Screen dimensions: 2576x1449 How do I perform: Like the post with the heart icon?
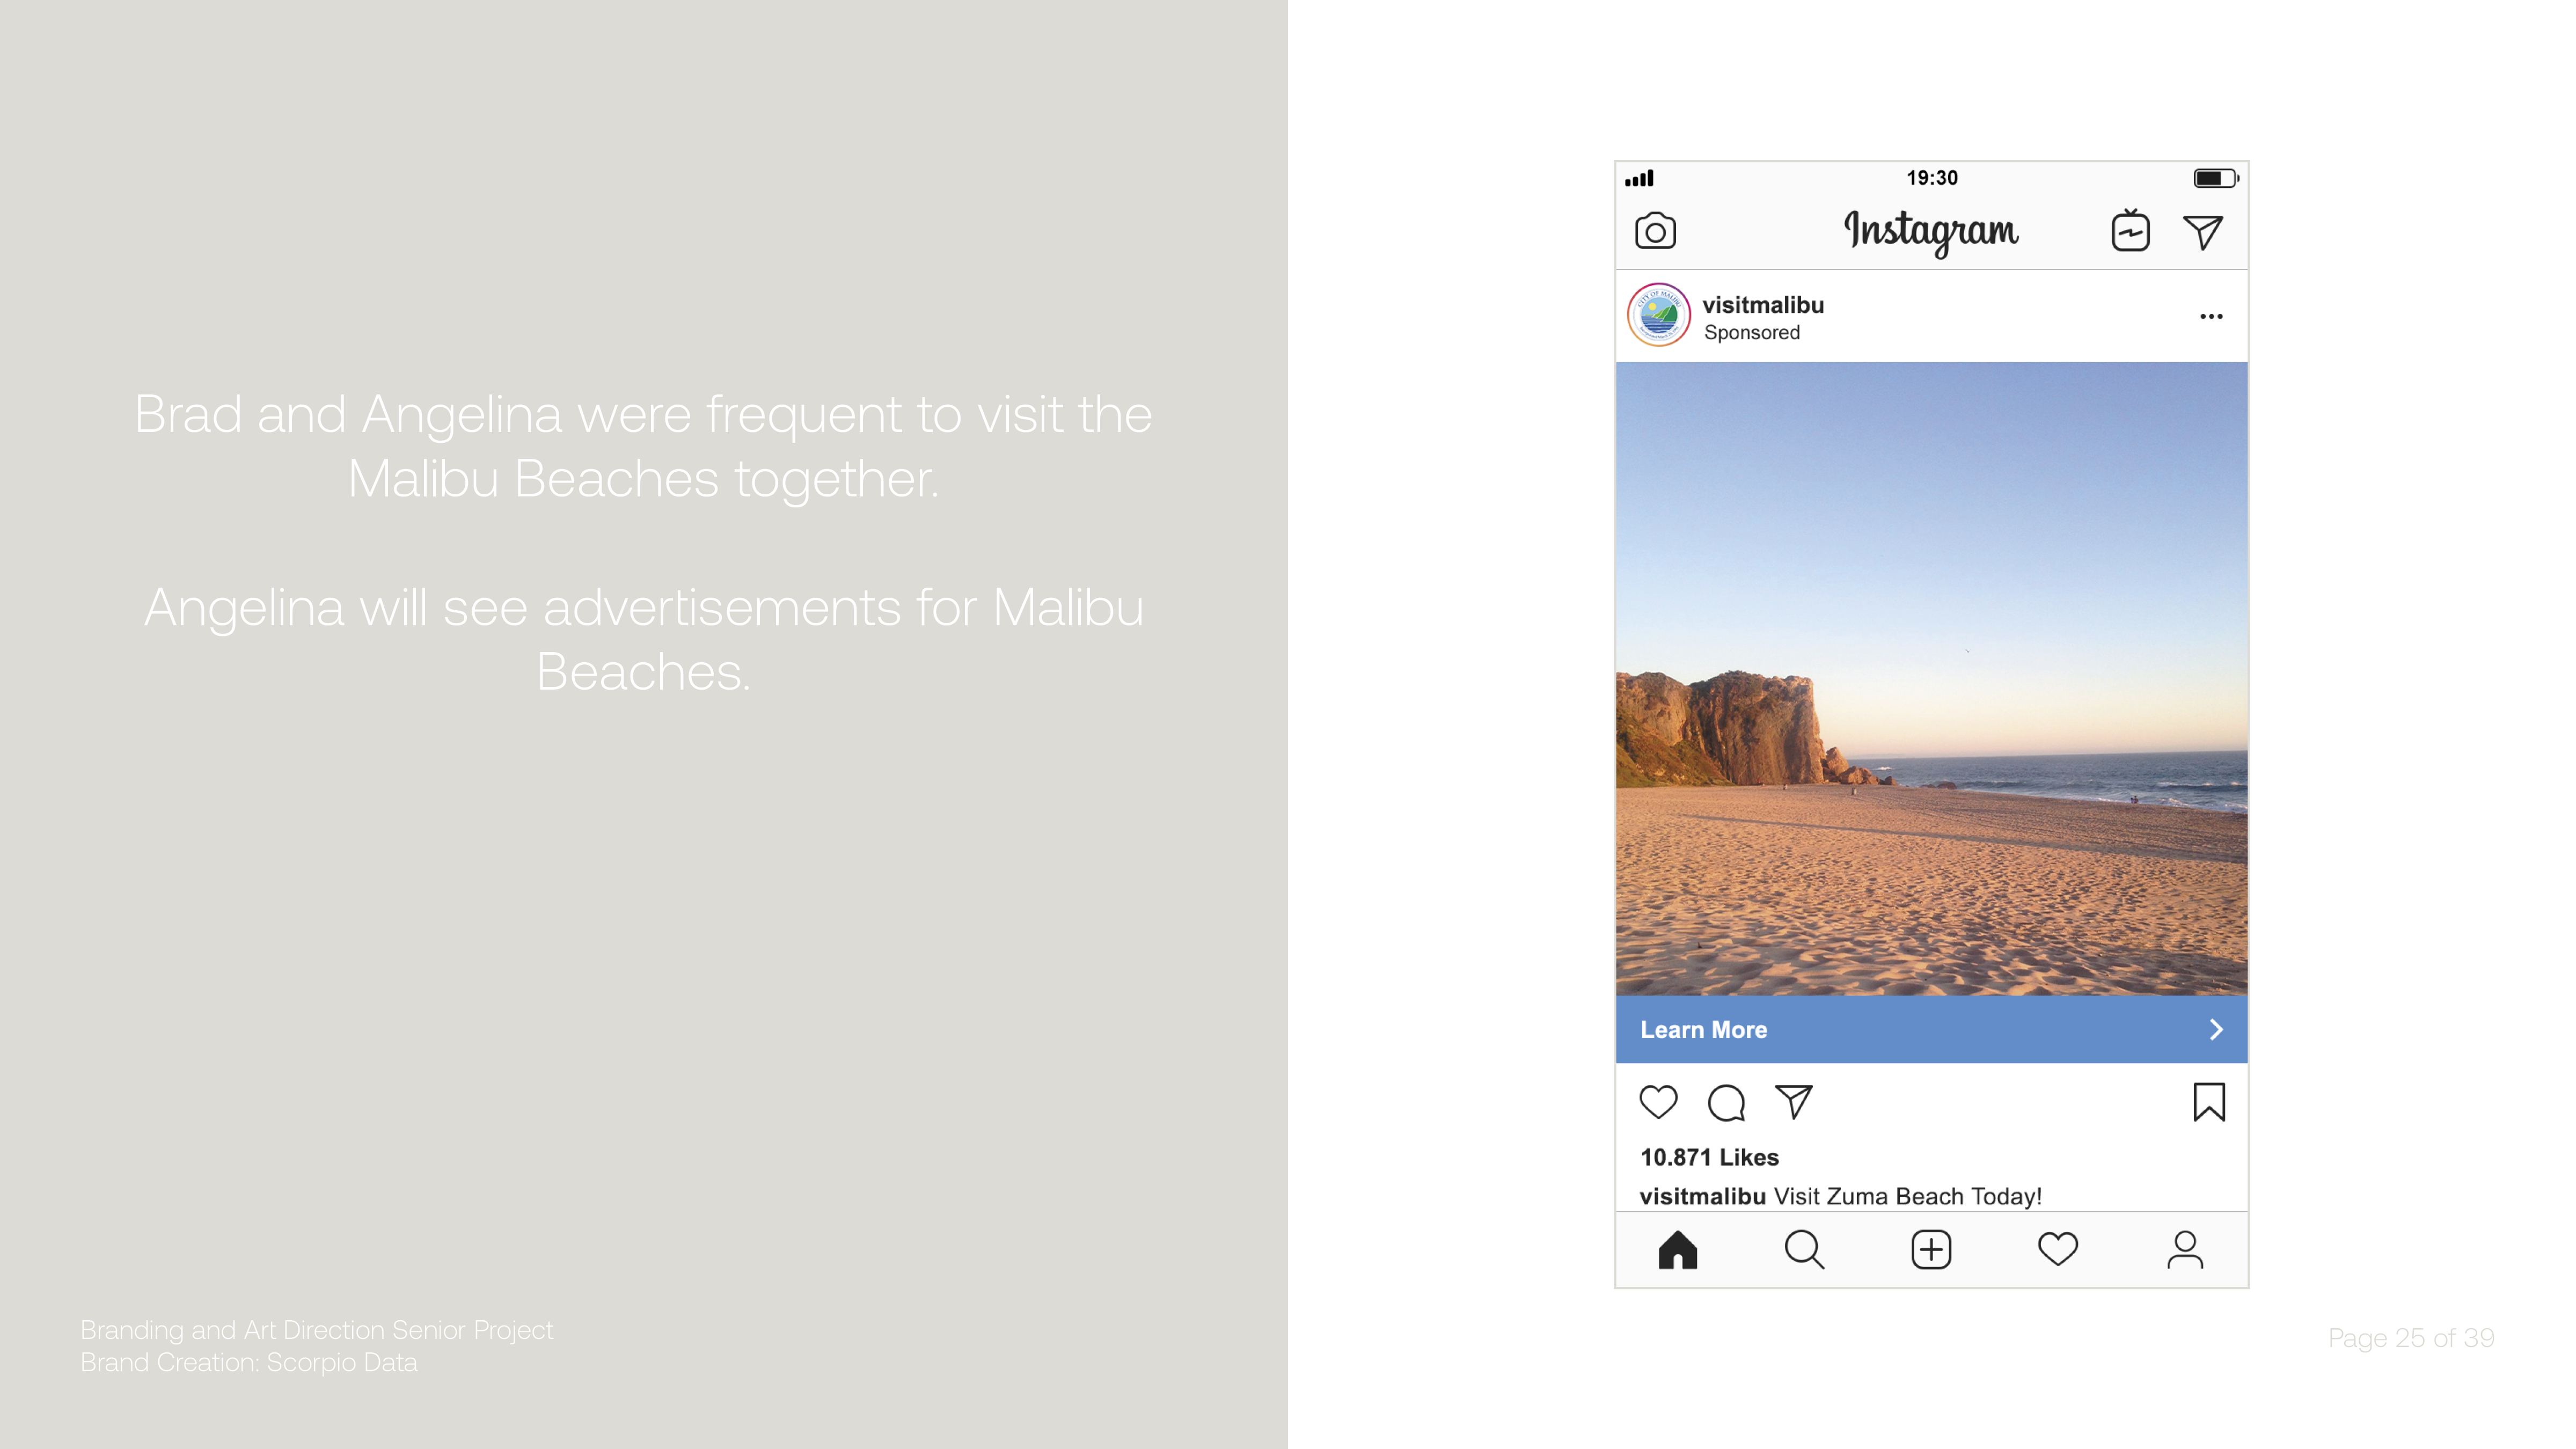(1658, 1102)
